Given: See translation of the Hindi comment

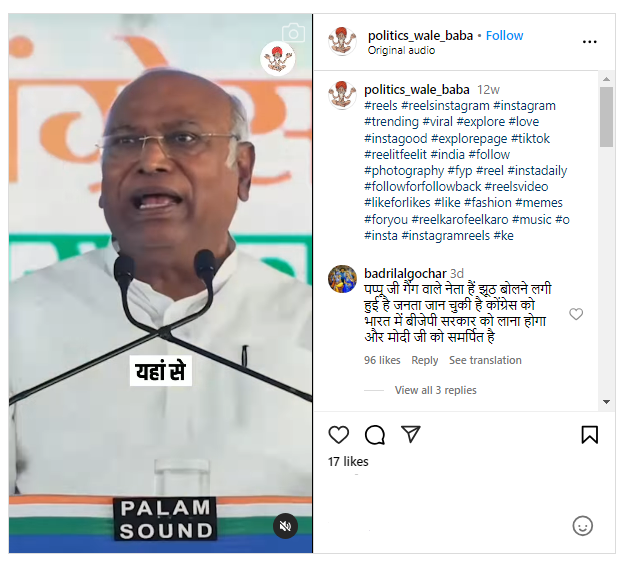Looking at the screenshot, I should [x=485, y=360].
